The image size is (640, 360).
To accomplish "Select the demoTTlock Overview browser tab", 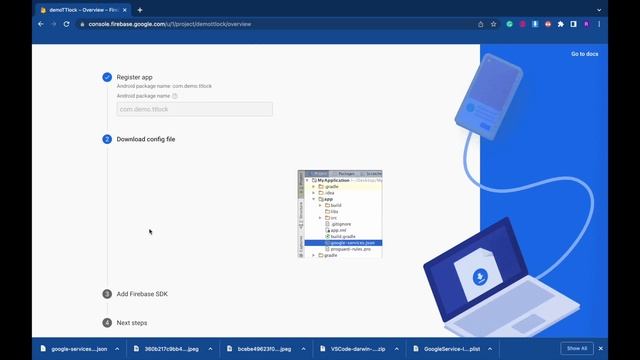I will 83,10.
